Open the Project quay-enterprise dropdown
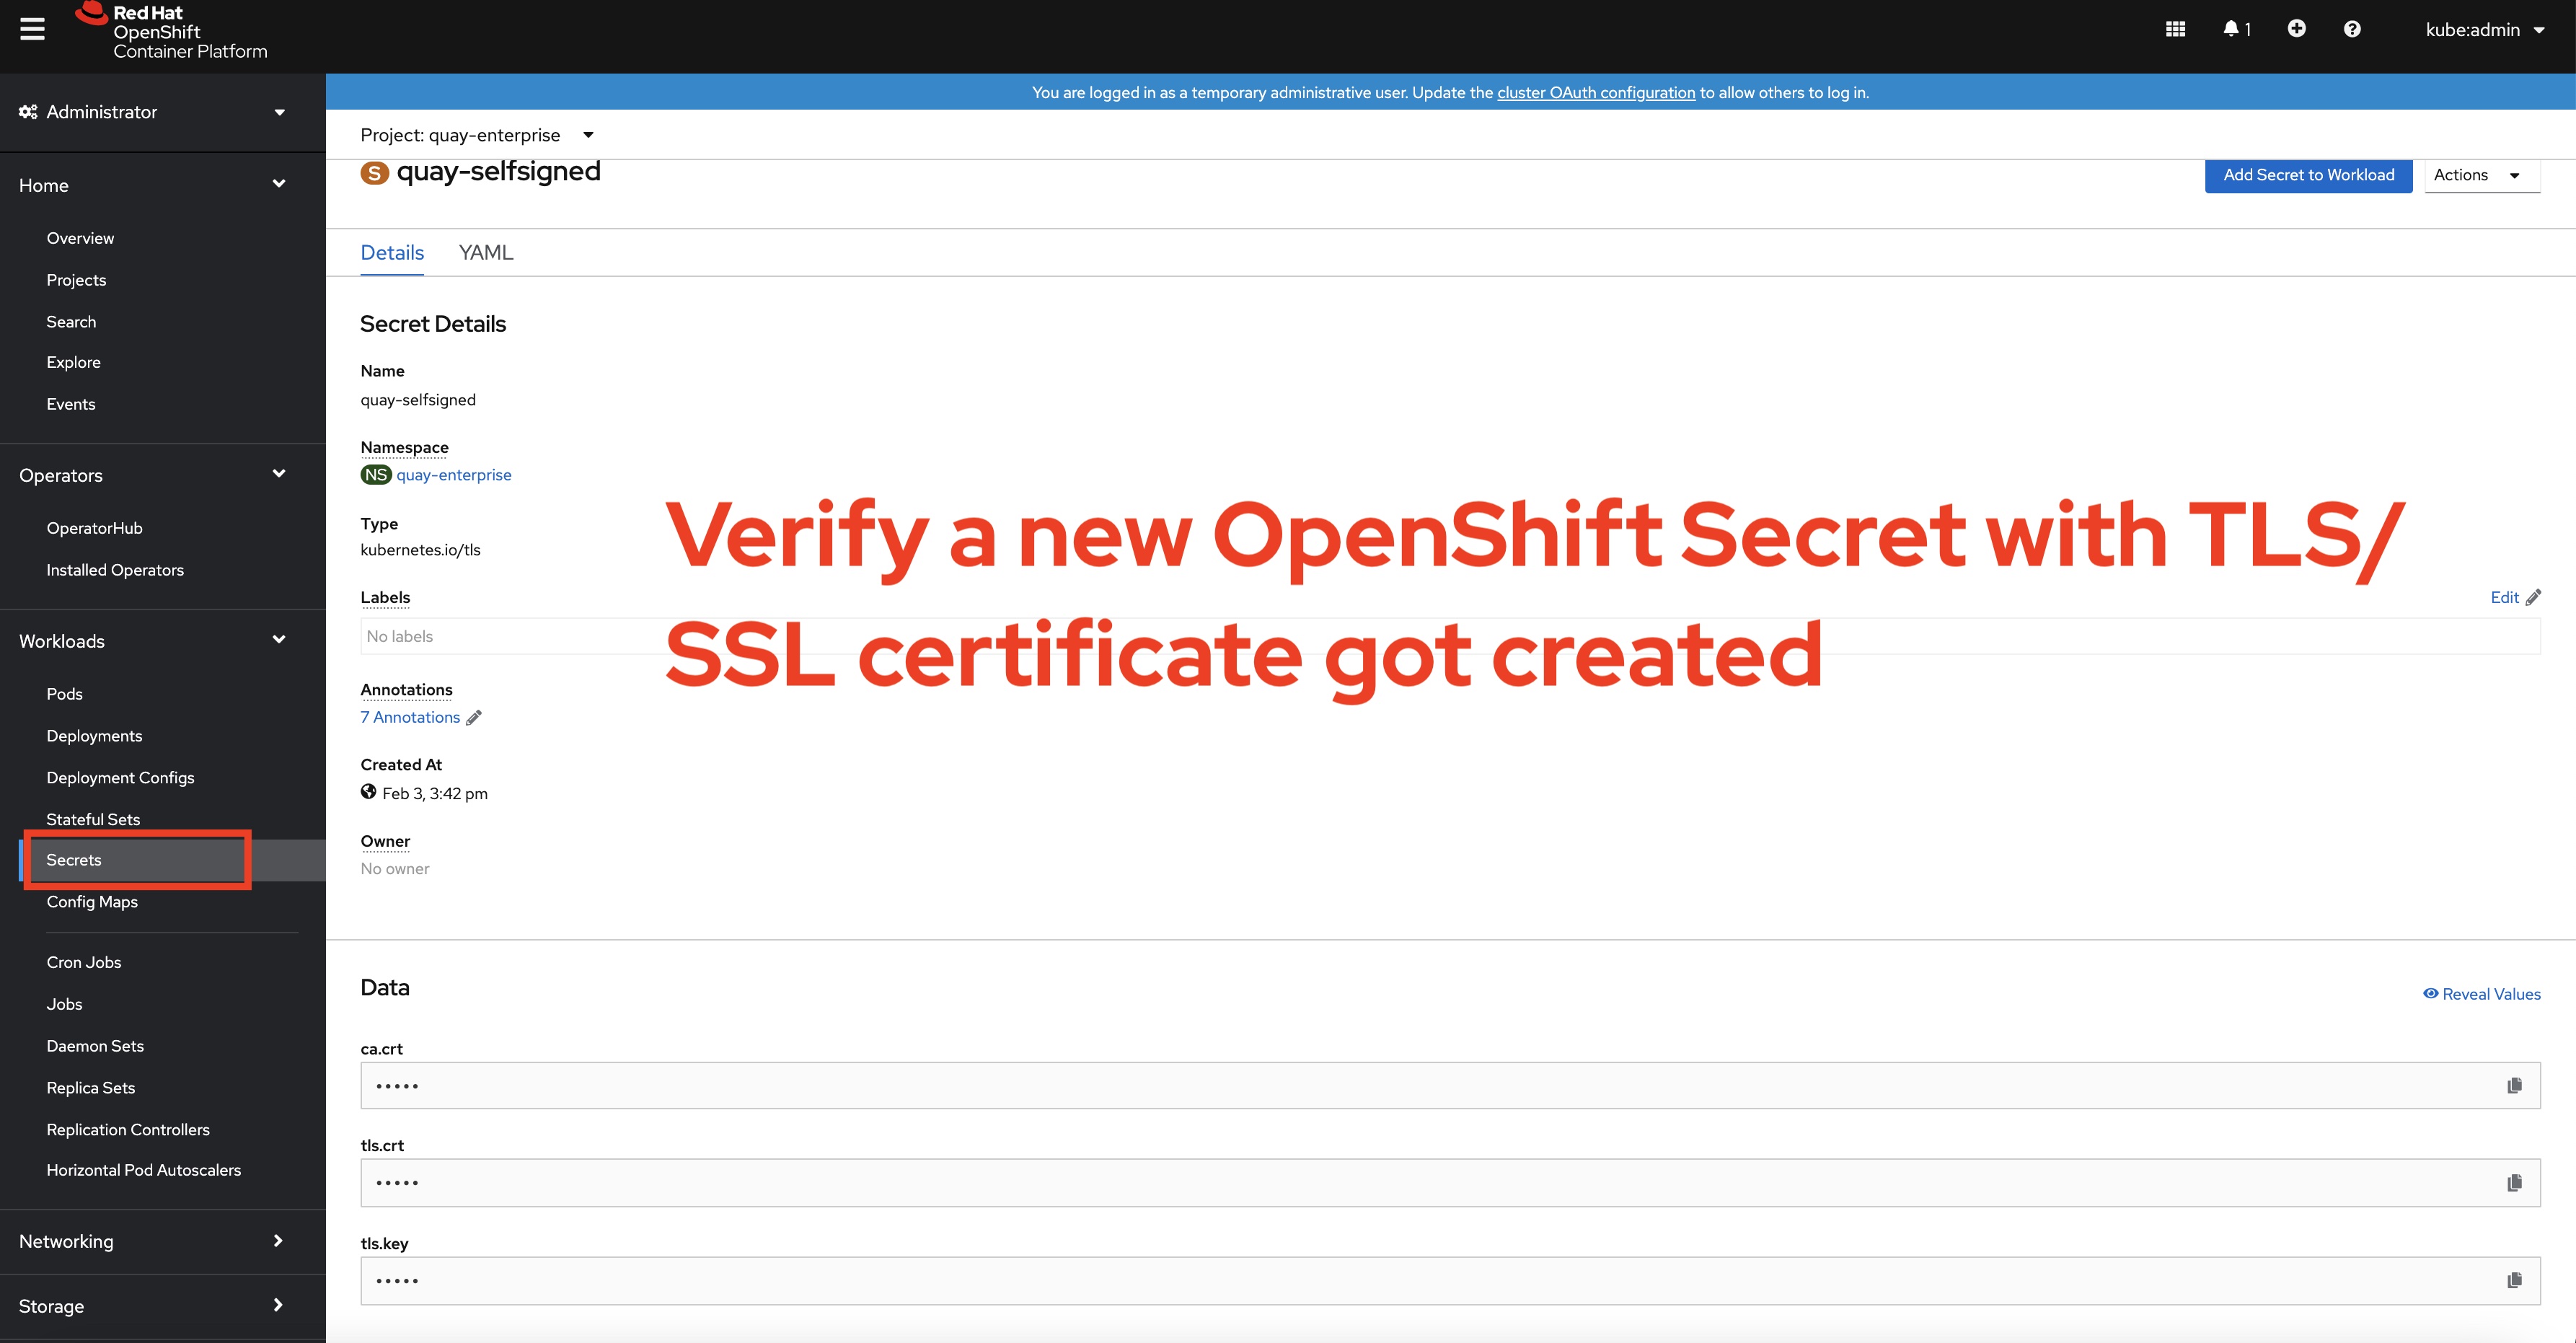The height and width of the screenshot is (1343, 2576). coord(477,135)
